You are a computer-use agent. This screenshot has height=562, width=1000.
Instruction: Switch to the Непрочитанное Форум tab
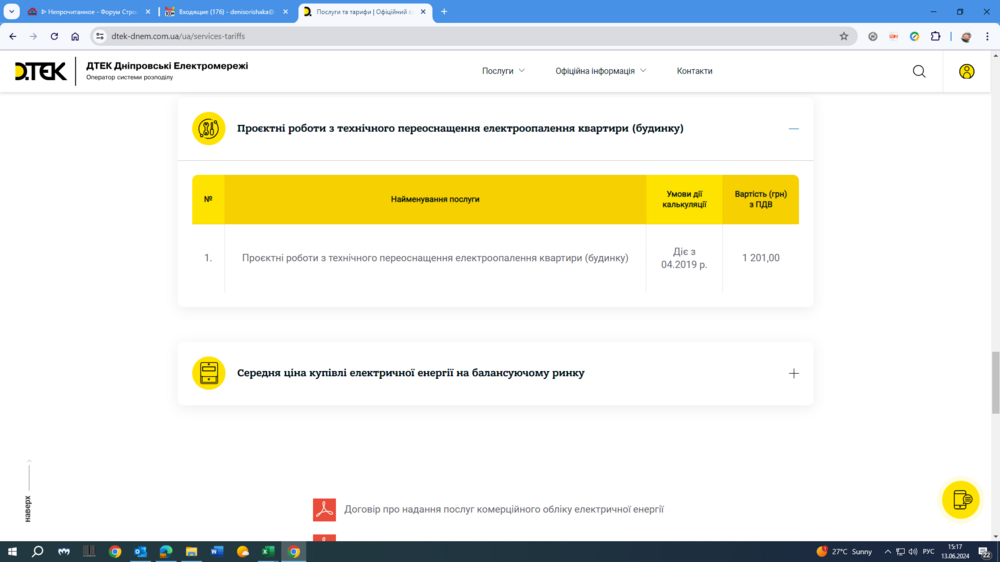[89, 11]
